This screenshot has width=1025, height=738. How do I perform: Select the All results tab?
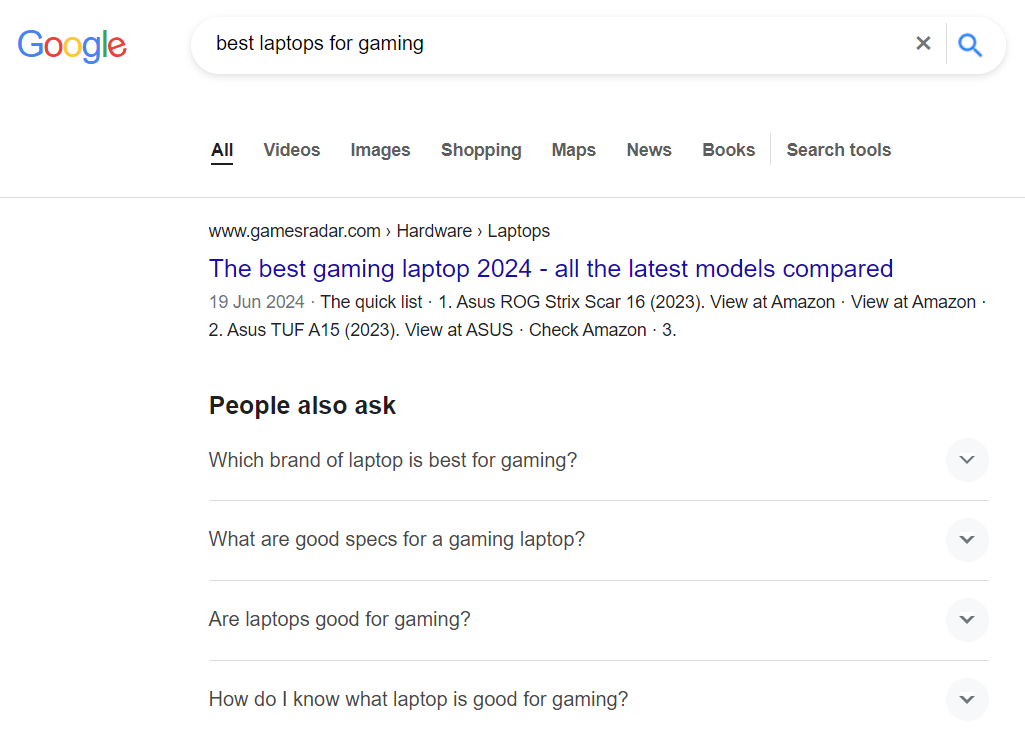click(x=222, y=150)
